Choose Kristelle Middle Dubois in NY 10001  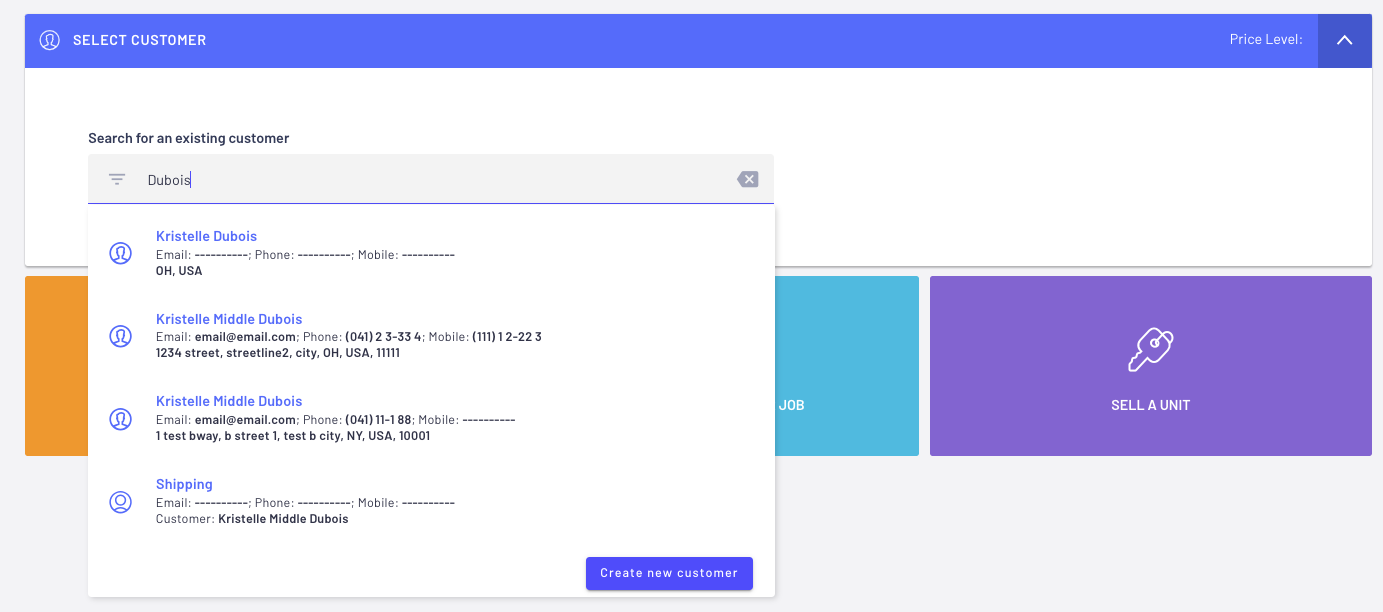[431, 419]
